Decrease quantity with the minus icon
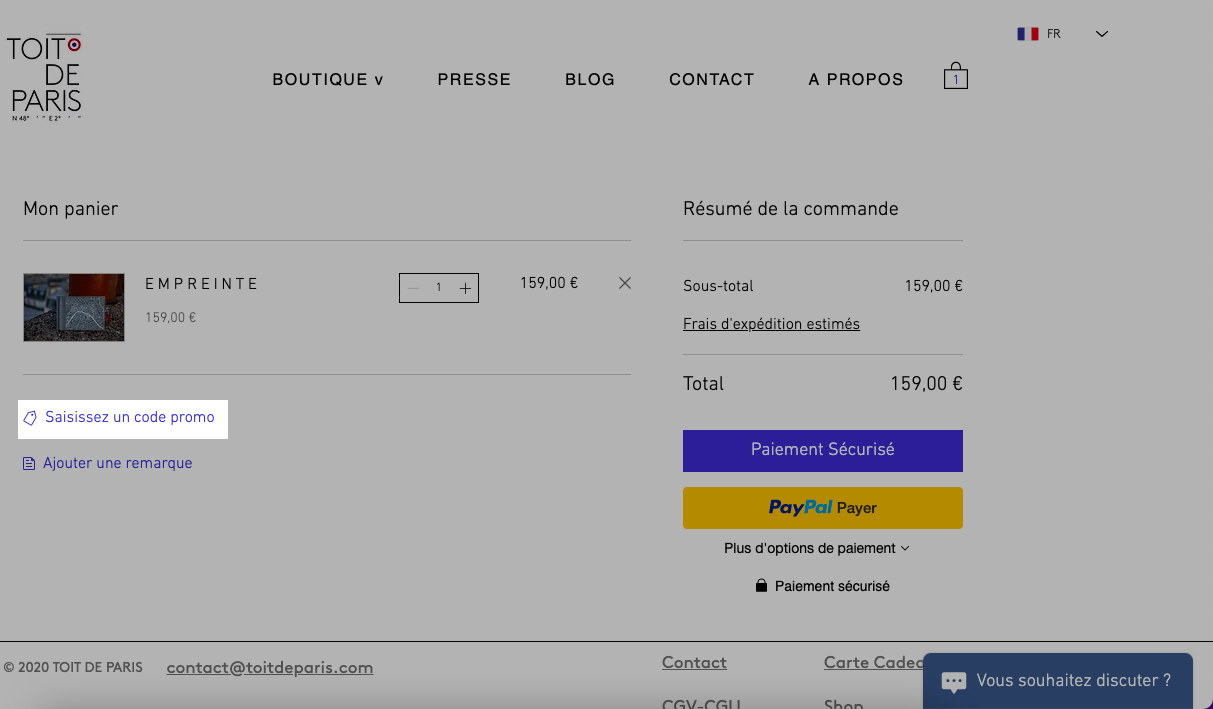This screenshot has height=709, width=1213. click(413, 288)
